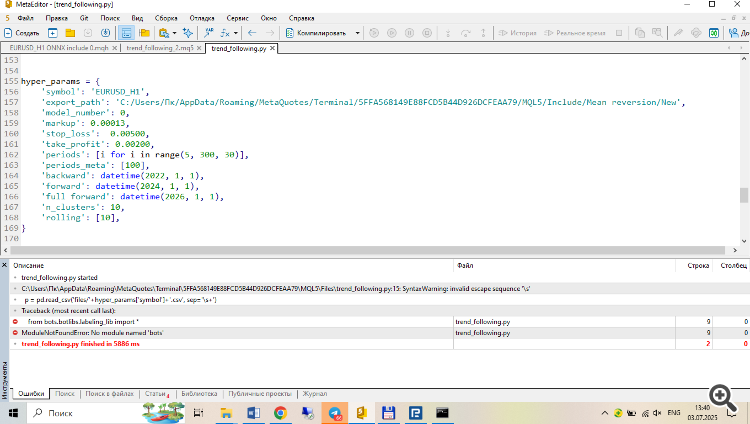Screen dimensions: 750x424
Task: Select the Статьи toolbox tab
Action: [x=156, y=394]
